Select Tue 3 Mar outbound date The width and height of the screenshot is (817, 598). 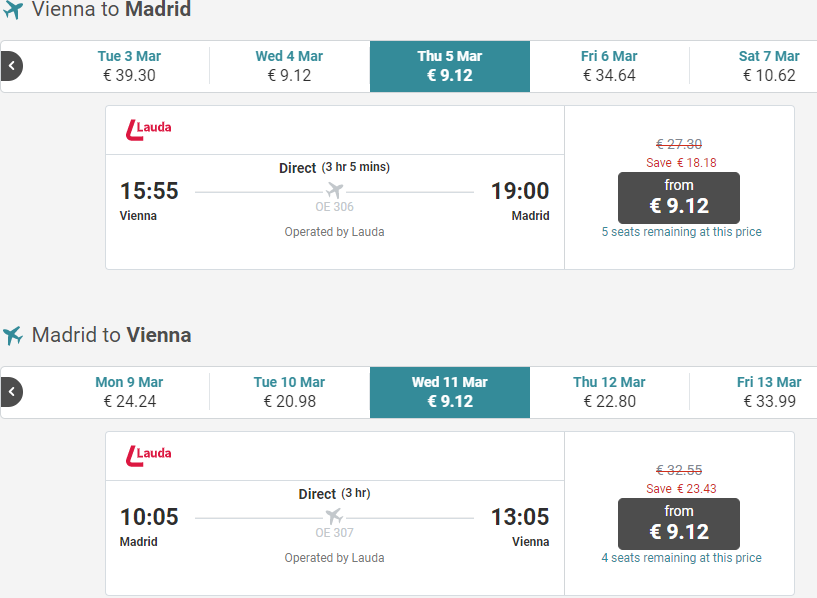(x=129, y=66)
